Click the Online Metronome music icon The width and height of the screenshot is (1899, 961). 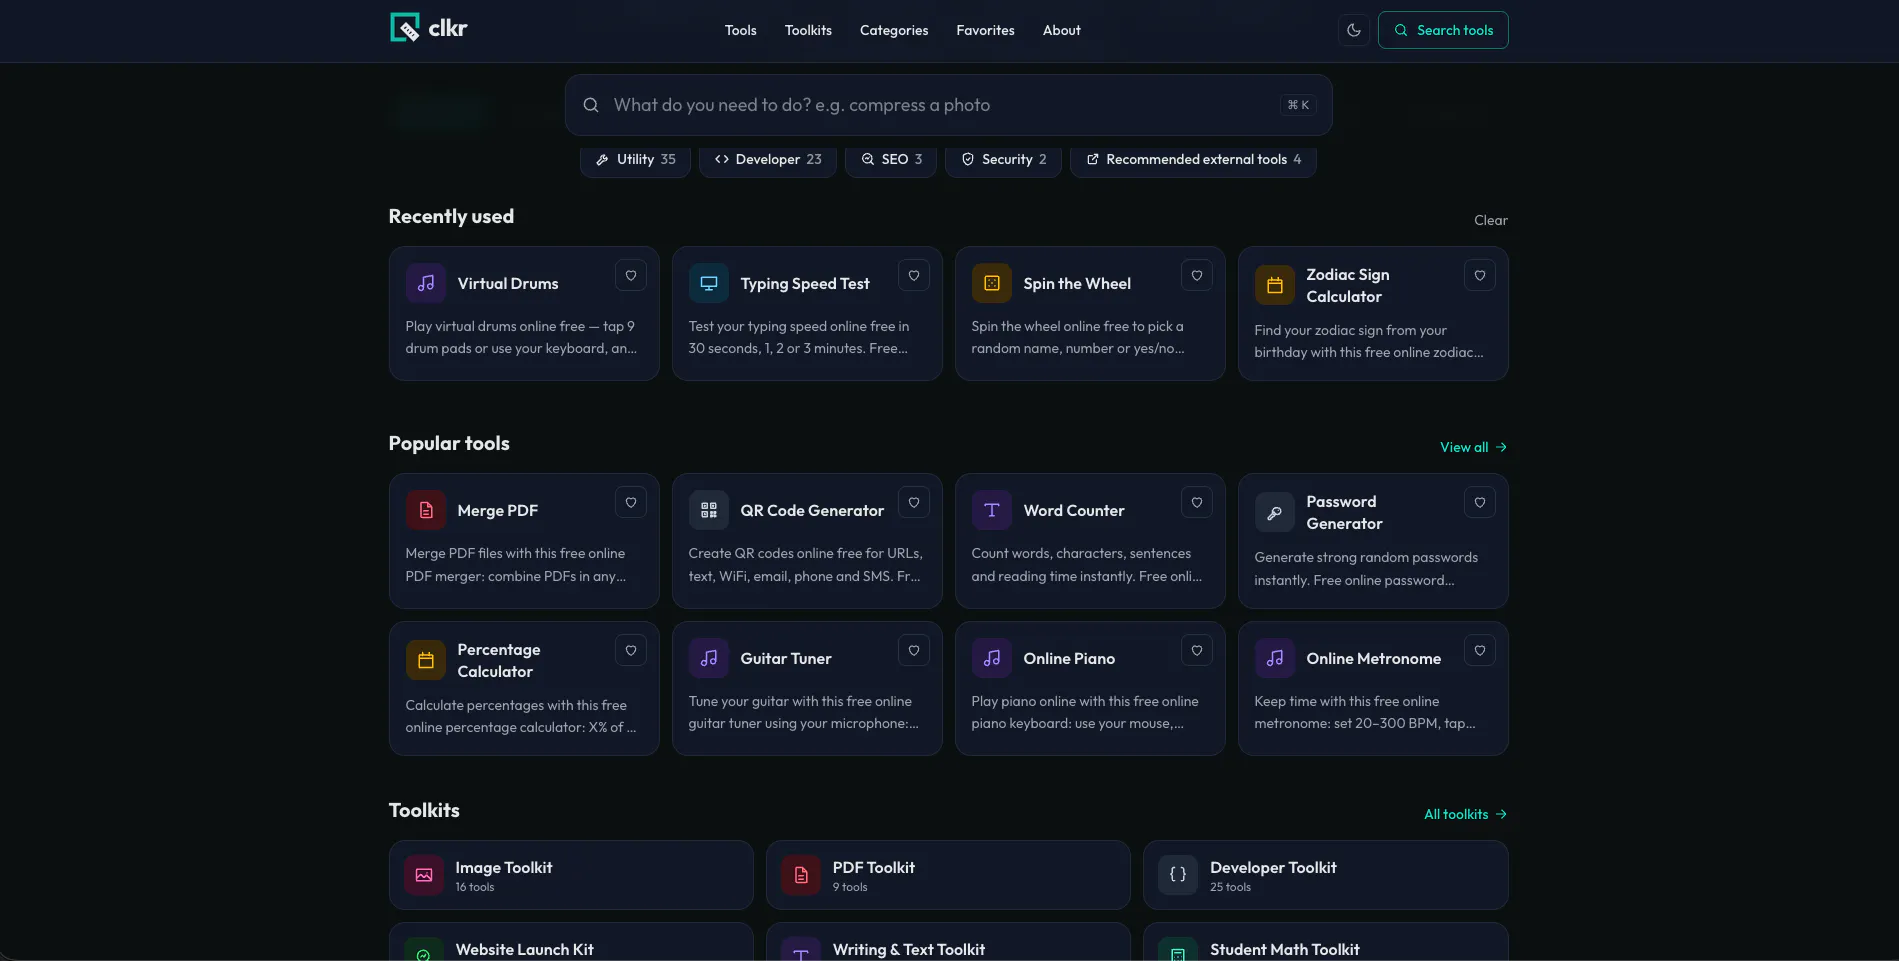1275,658
